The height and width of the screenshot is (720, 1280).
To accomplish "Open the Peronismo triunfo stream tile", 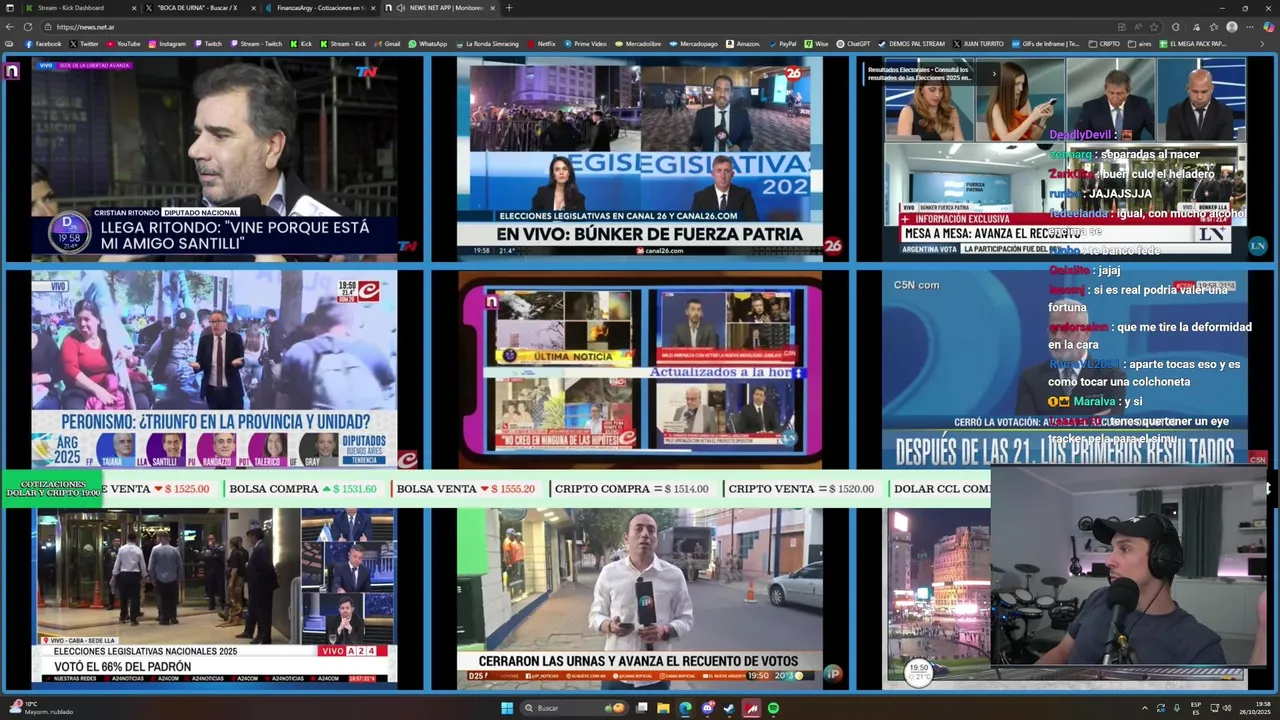I will tap(214, 368).
